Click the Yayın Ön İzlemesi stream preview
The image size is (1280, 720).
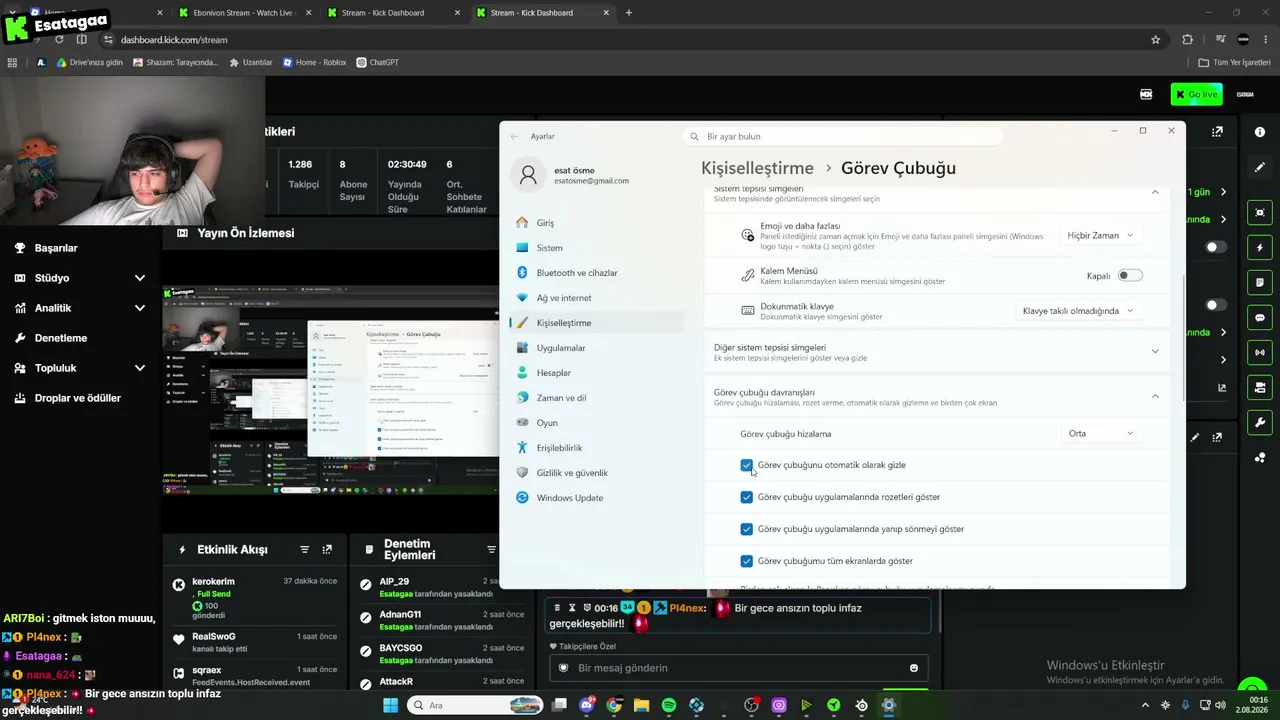[331, 390]
